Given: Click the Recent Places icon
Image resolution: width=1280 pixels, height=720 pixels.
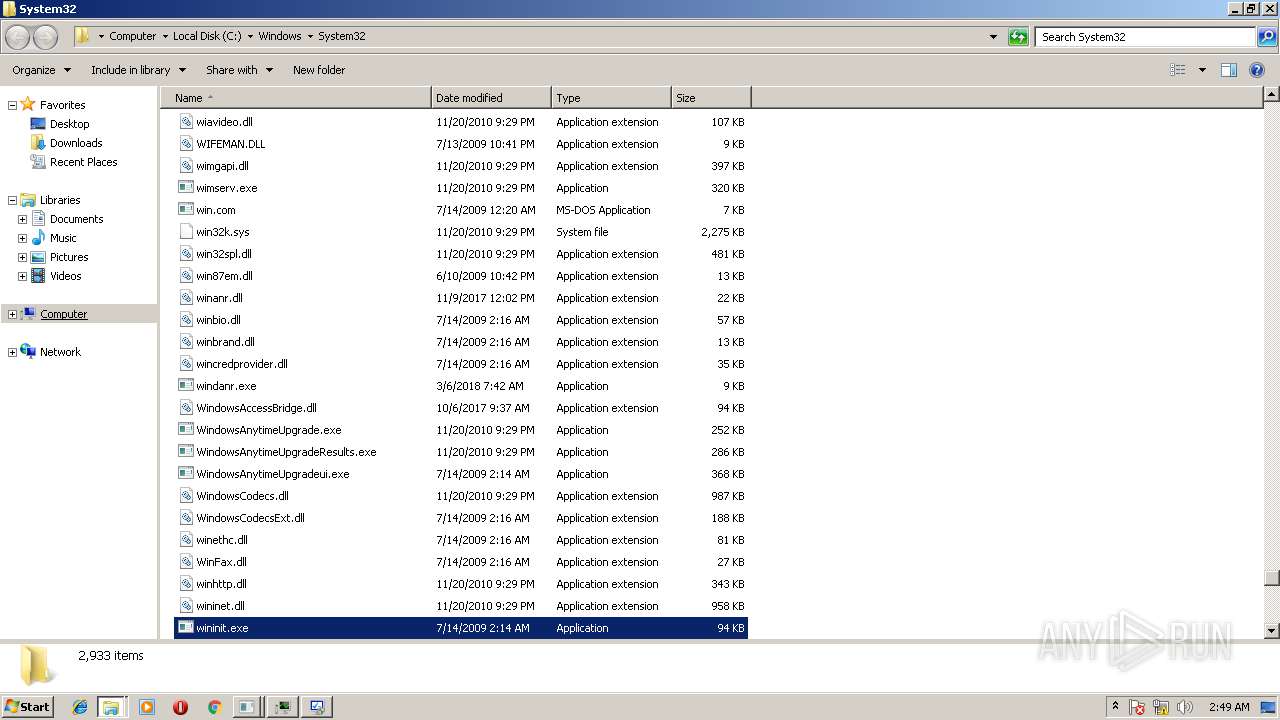Looking at the screenshot, I should coord(38,162).
